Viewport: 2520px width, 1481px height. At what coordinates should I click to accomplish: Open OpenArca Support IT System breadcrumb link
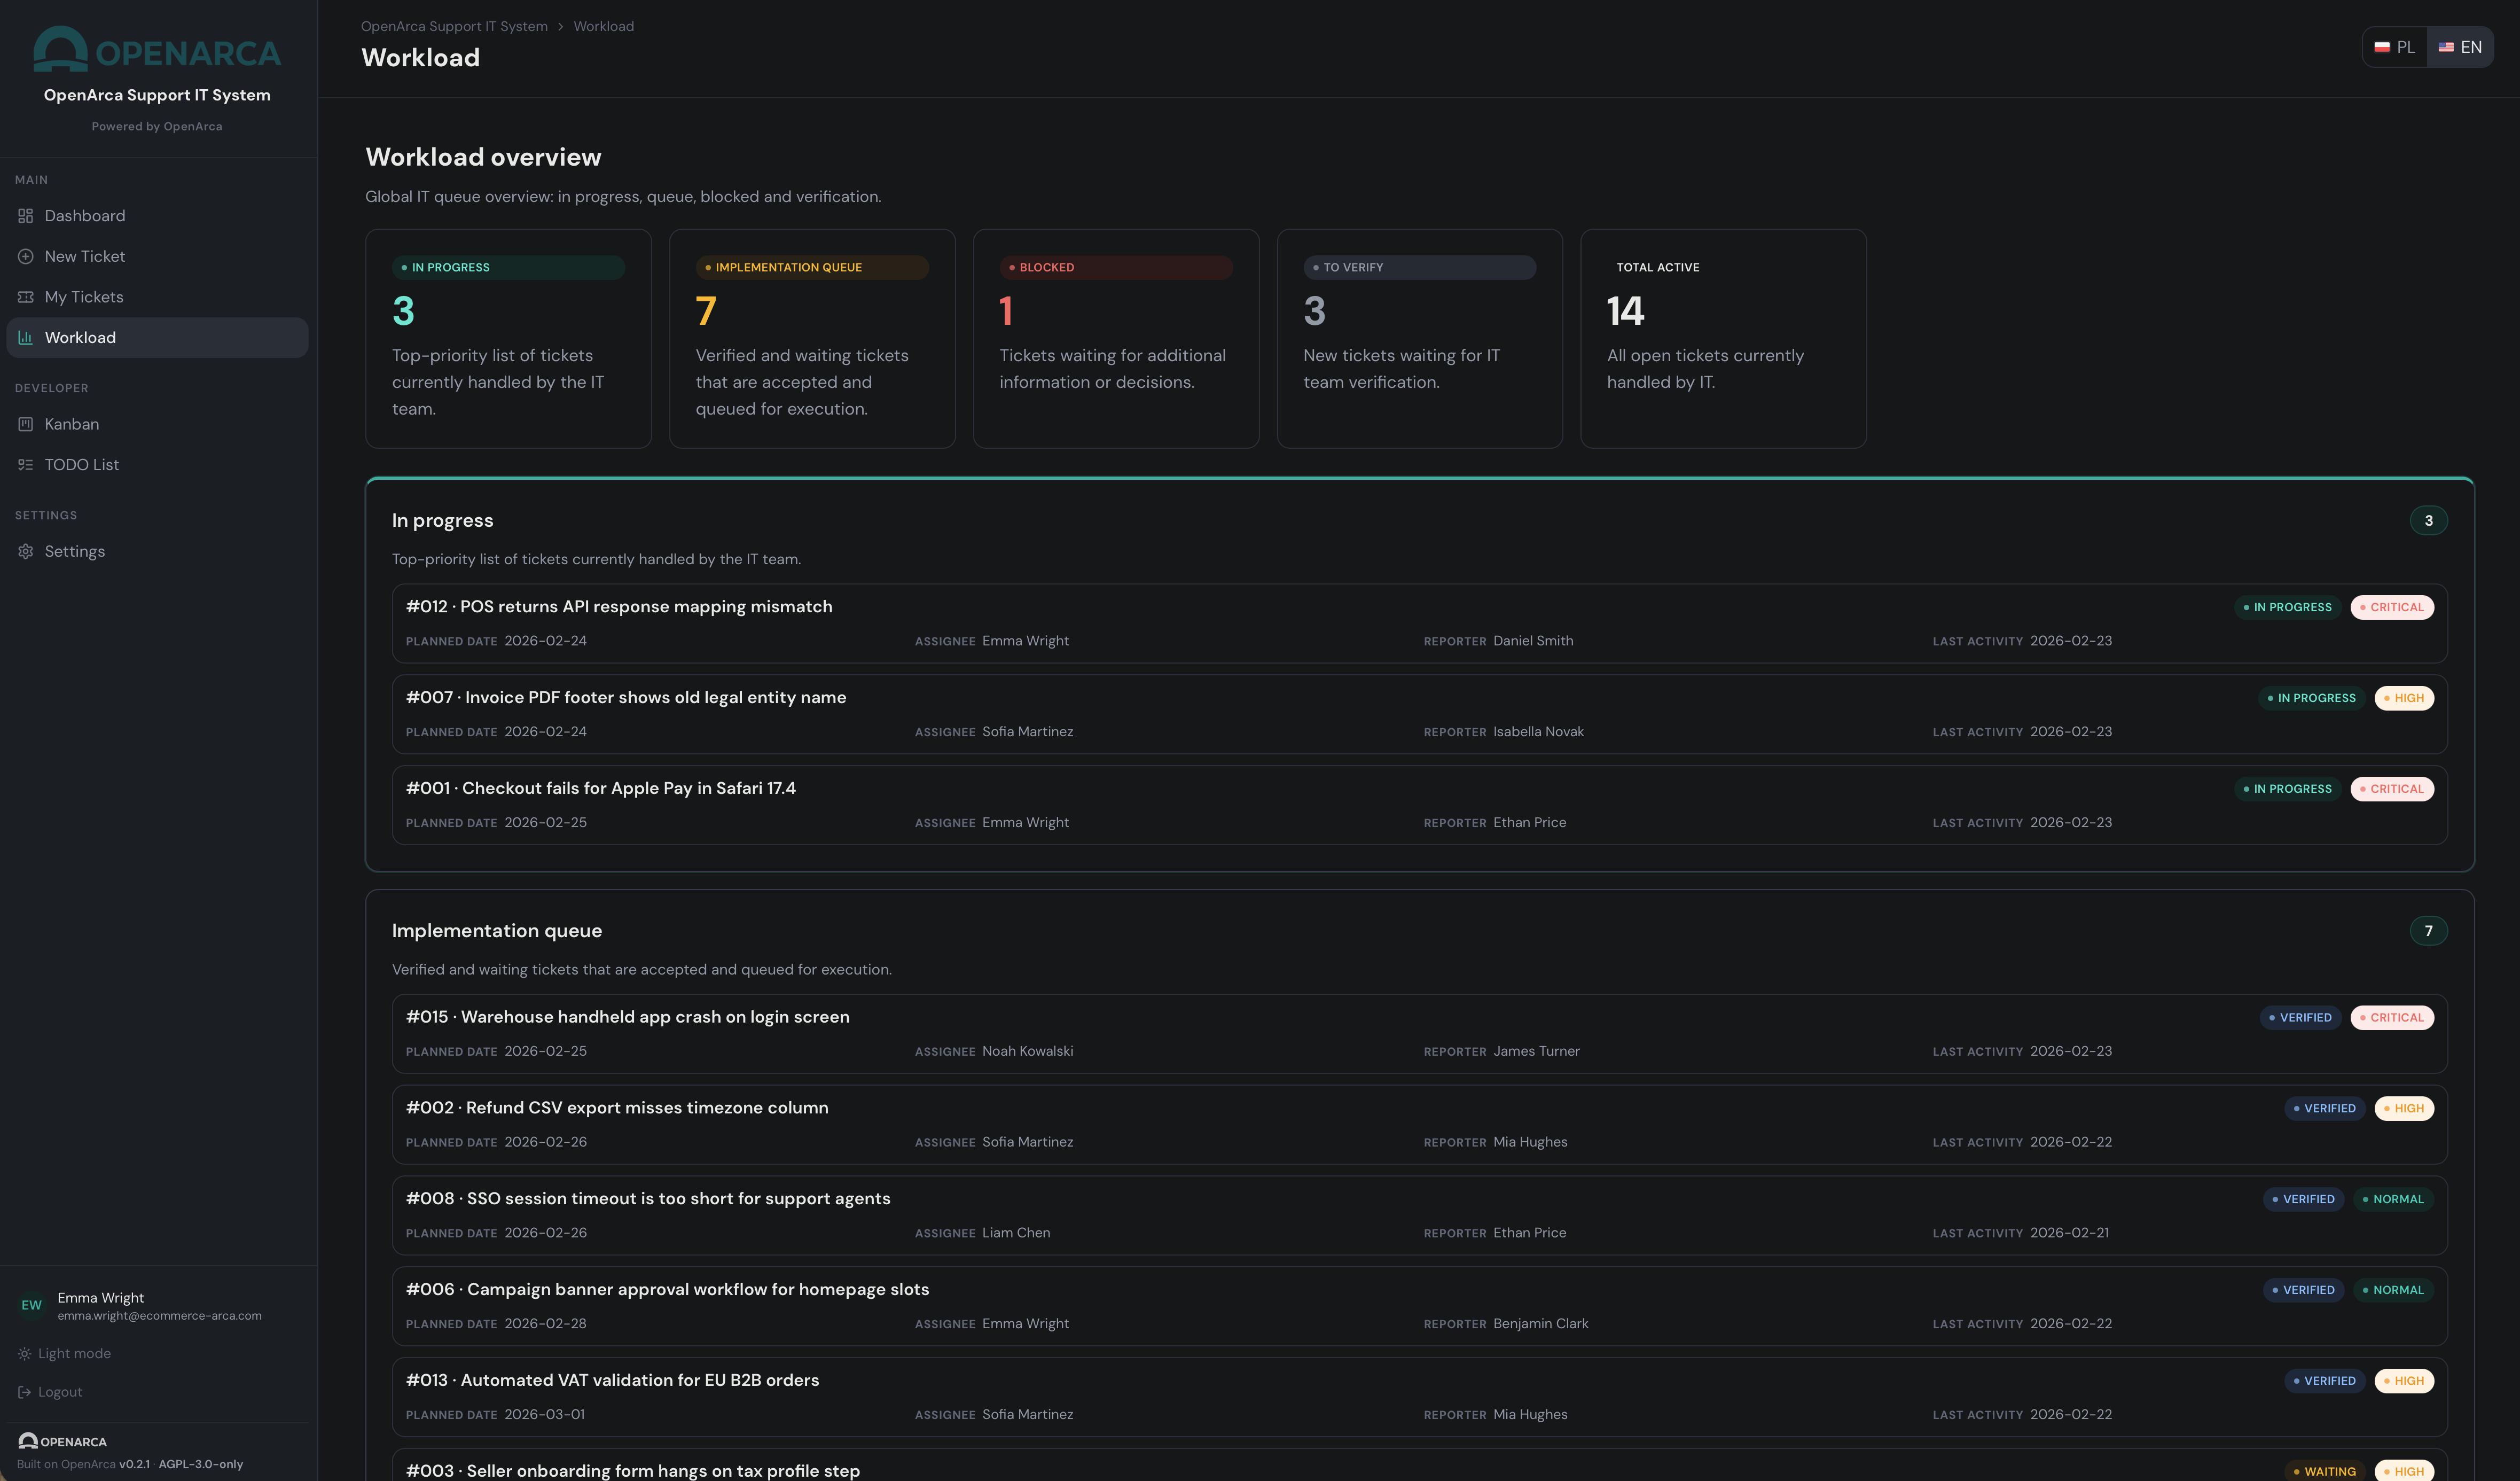click(x=454, y=26)
